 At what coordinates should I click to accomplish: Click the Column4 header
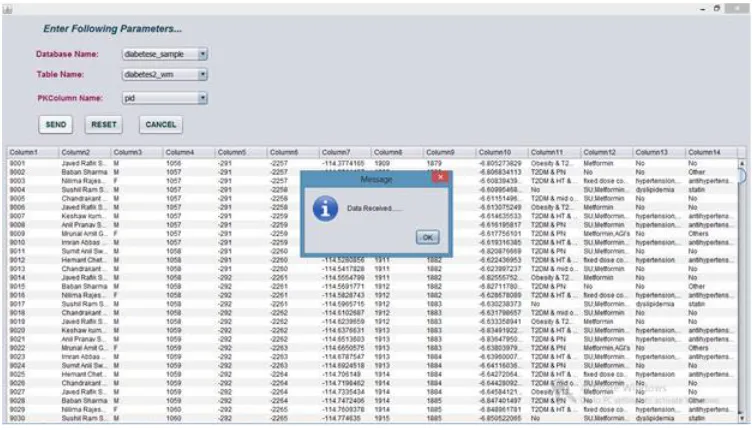190,152
